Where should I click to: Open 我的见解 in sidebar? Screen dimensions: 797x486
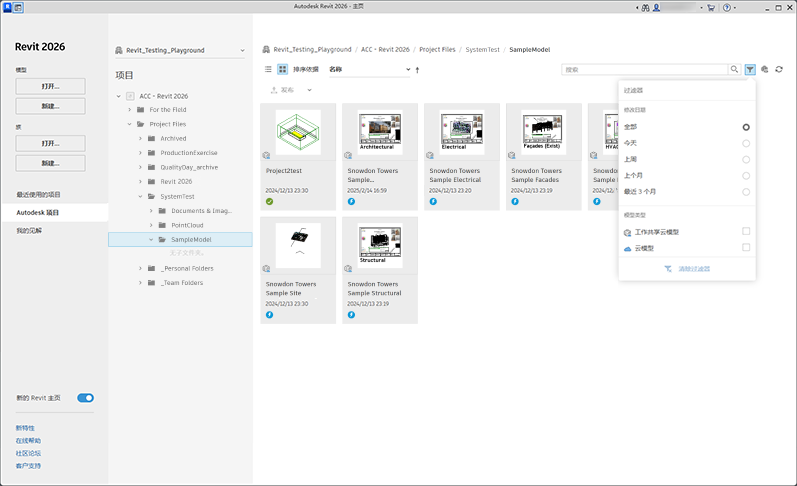(x=29, y=230)
